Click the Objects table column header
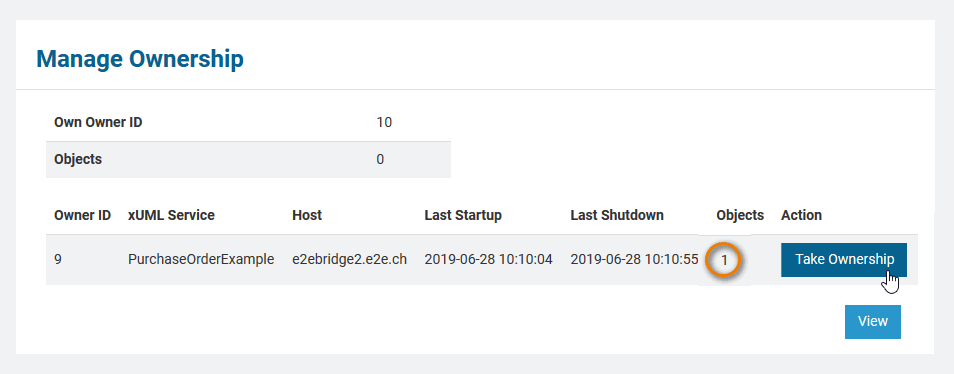 coord(740,215)
